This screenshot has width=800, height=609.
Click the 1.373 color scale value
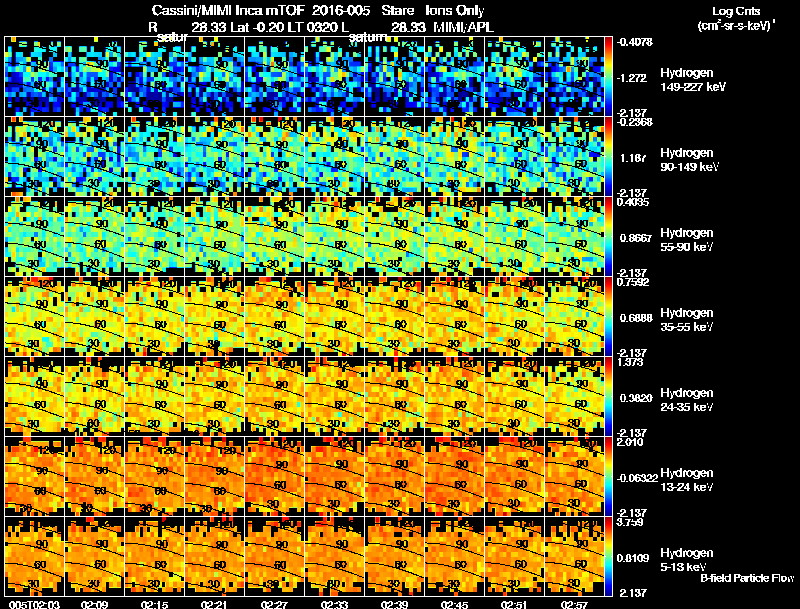click(630, 363)
